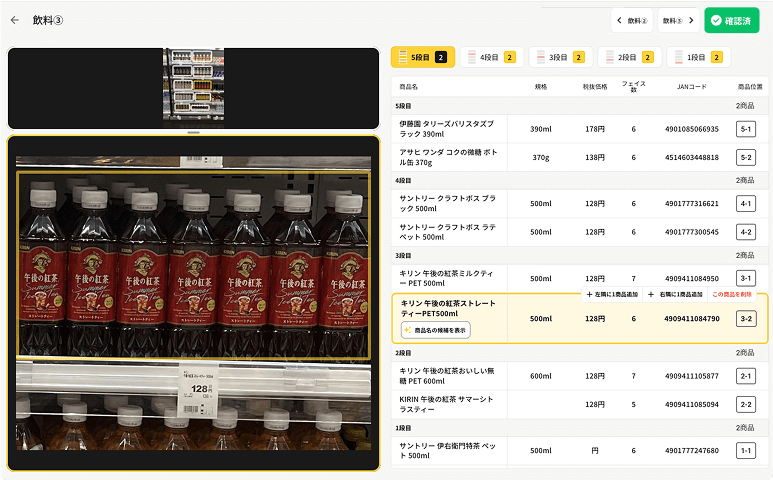Click the JANコード column header
This screenshot has width=773, height=480.
pyautogui.click(x=692, y=87)
